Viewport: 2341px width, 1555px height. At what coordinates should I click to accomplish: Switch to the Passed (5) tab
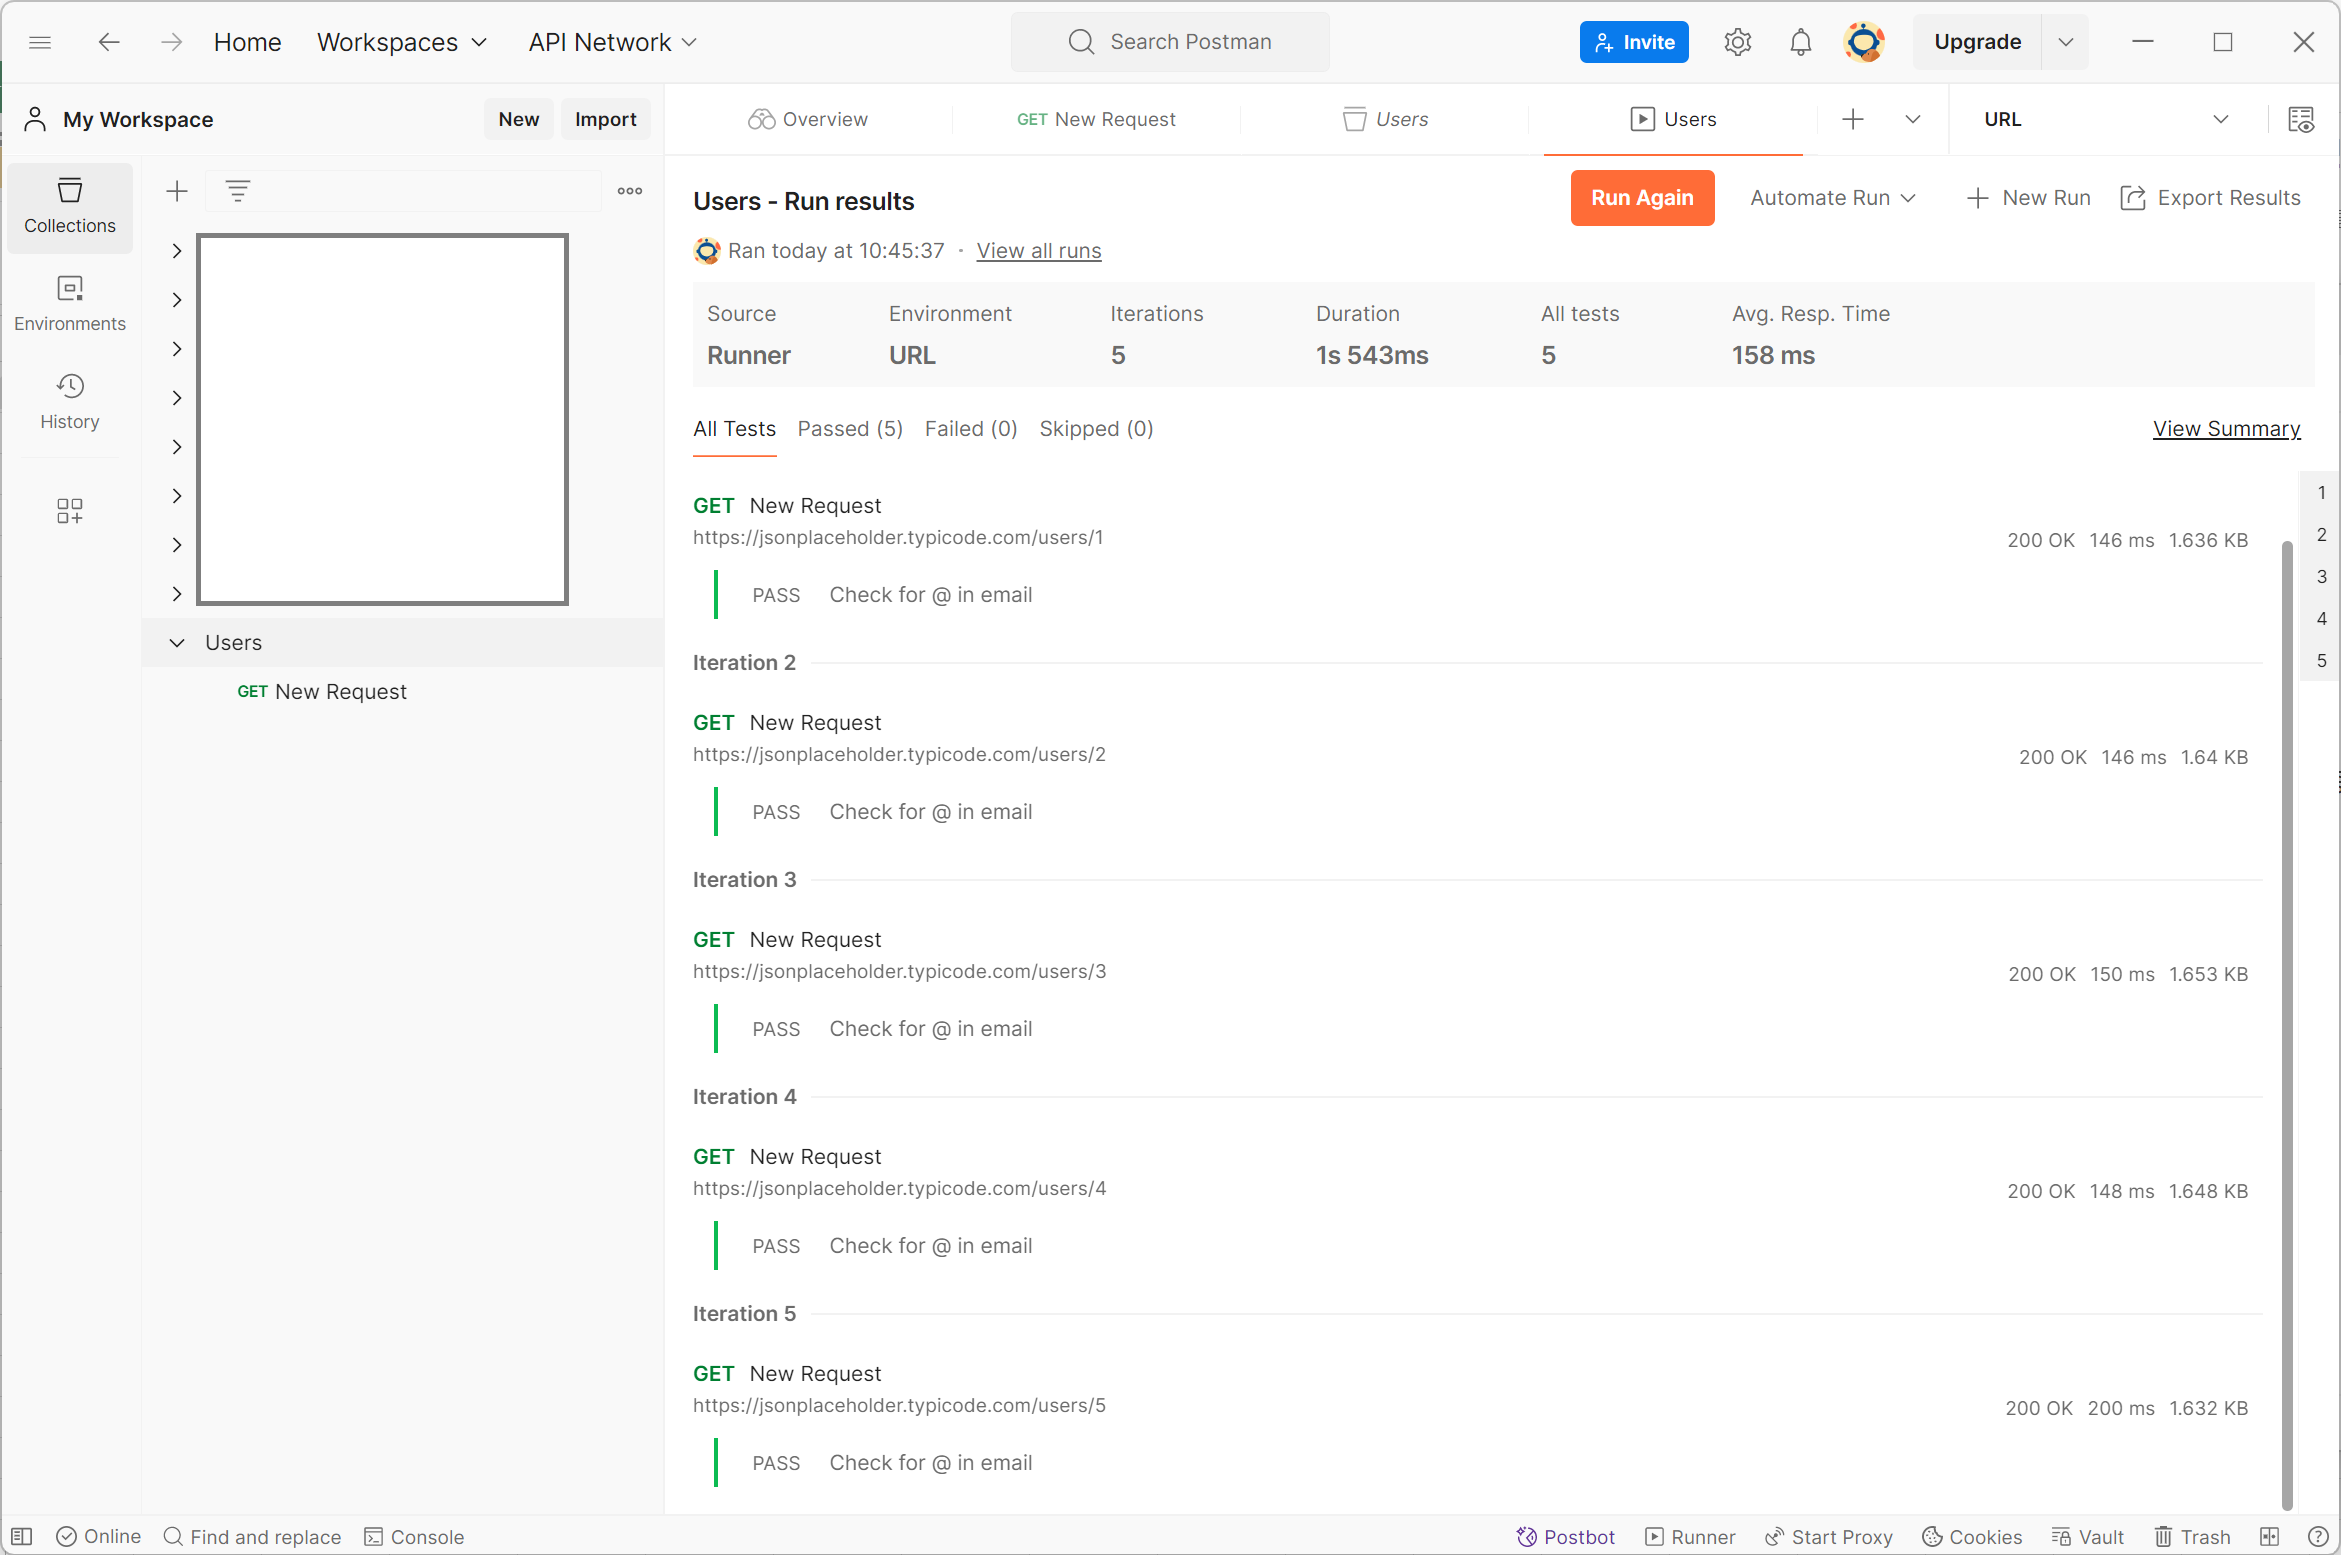tap(850, 429)
